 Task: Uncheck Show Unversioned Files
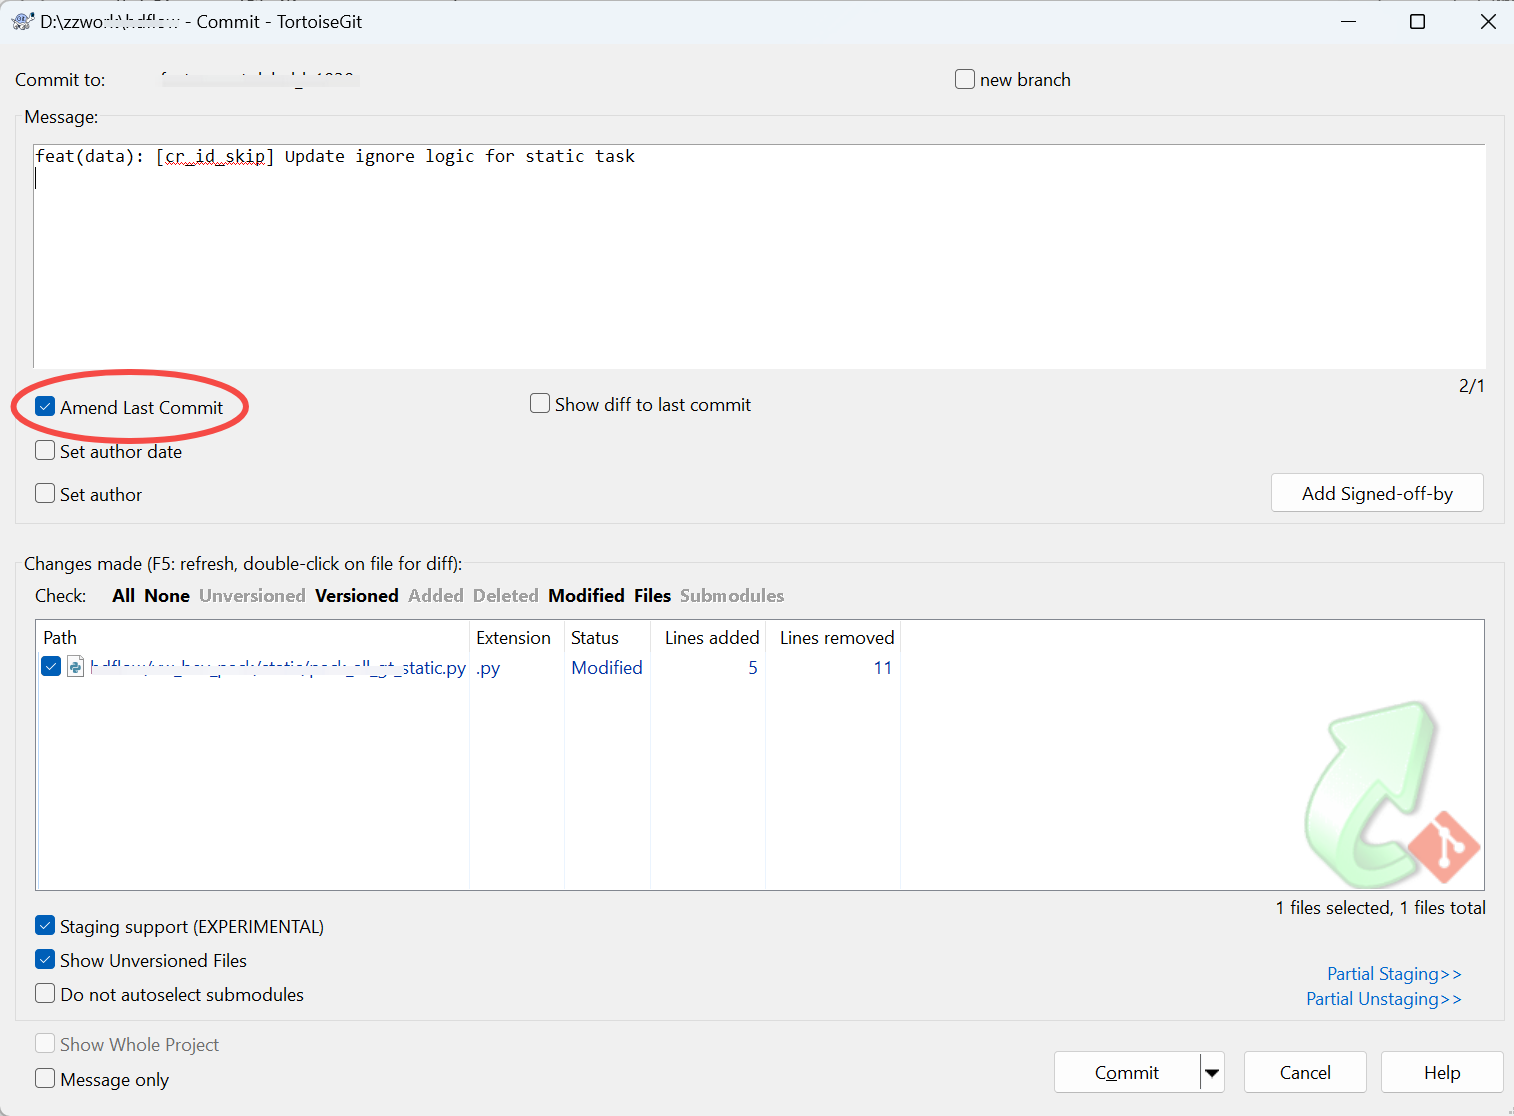coord(45,959)
